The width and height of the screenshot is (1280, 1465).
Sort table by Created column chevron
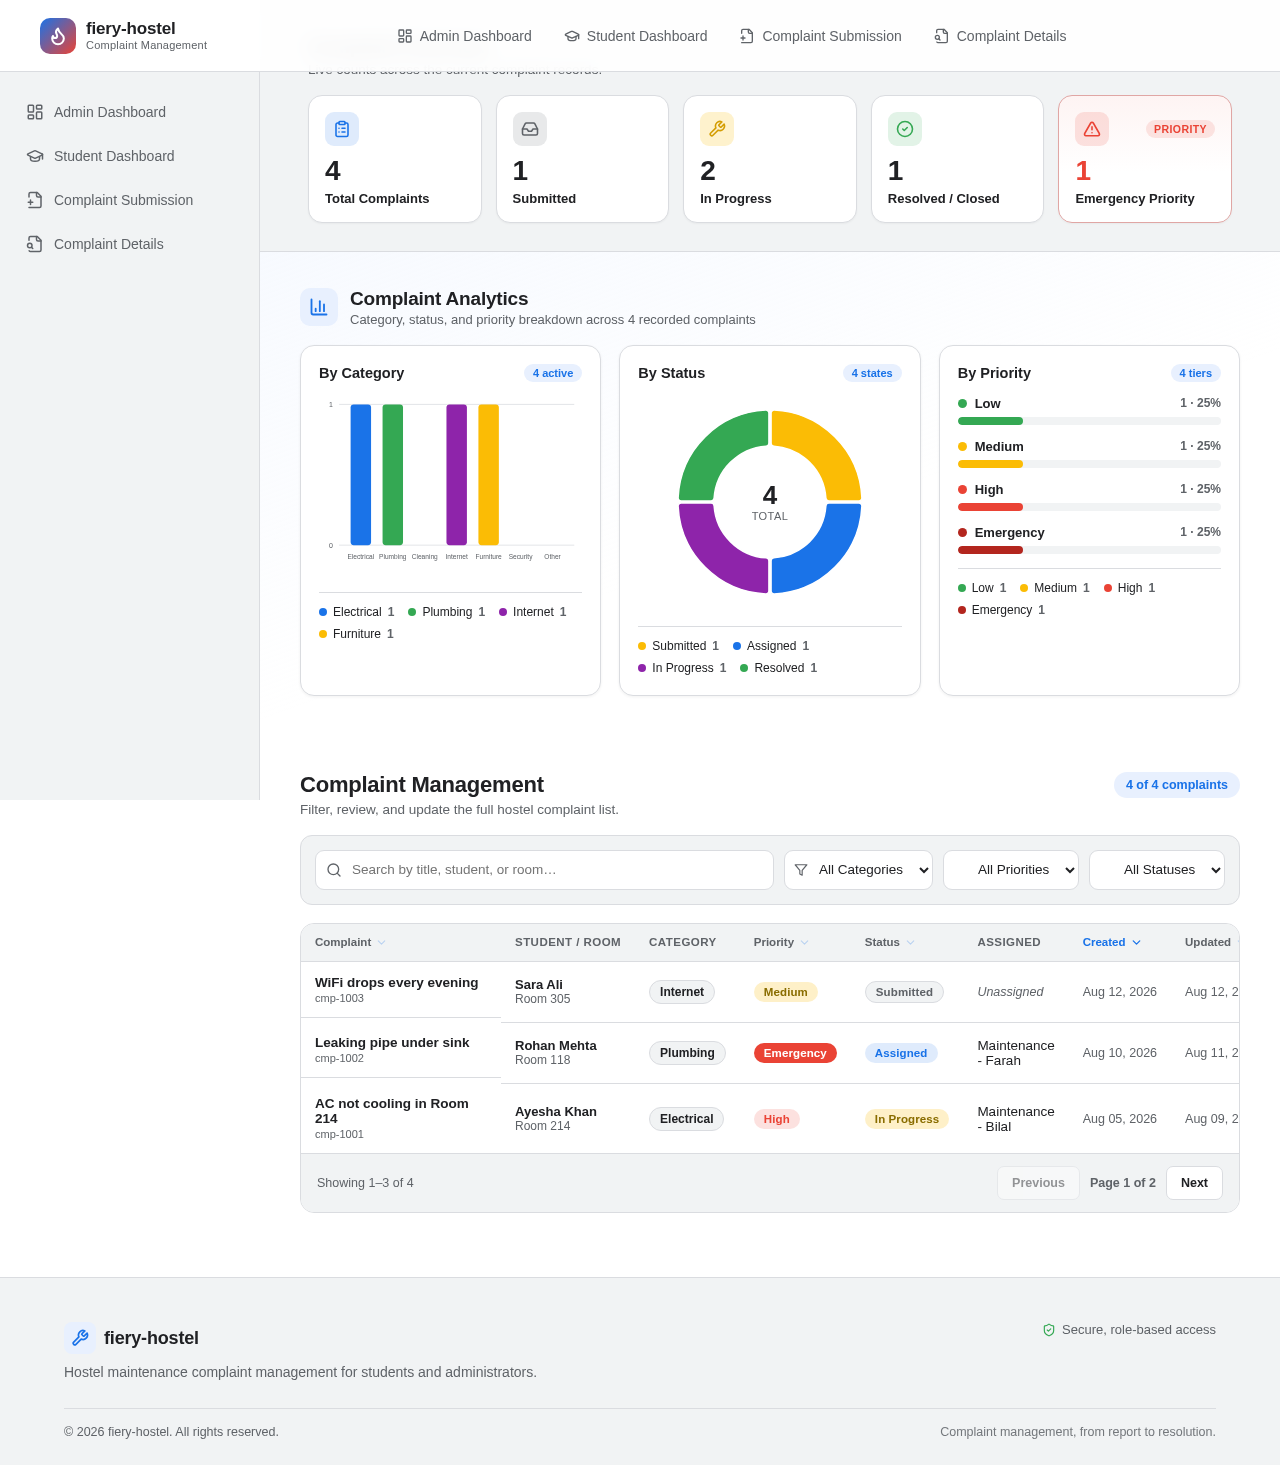1136,943
